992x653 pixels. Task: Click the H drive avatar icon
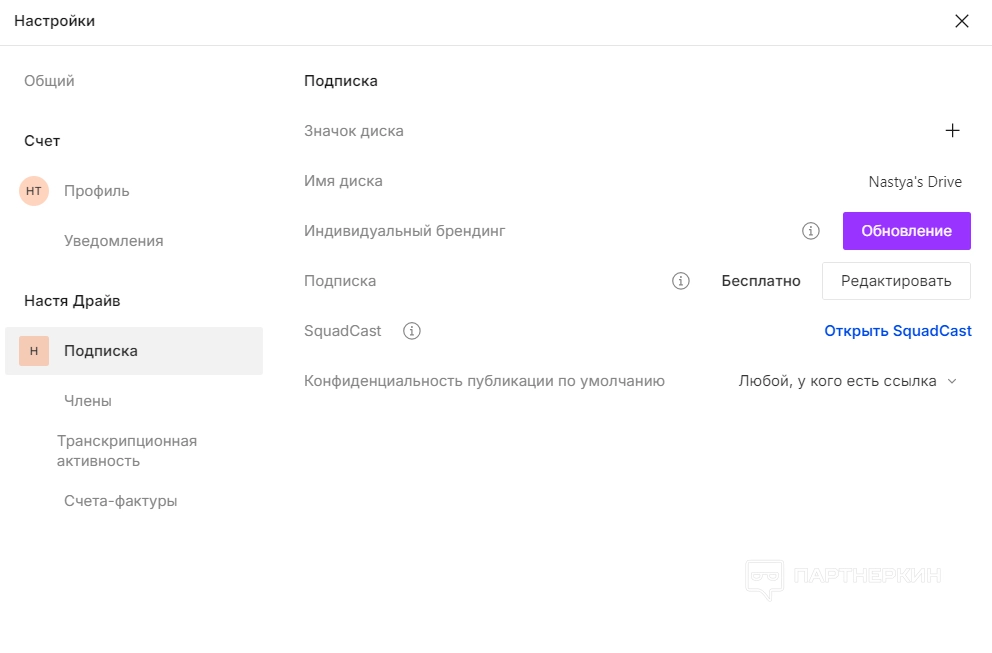pos(34,351)
